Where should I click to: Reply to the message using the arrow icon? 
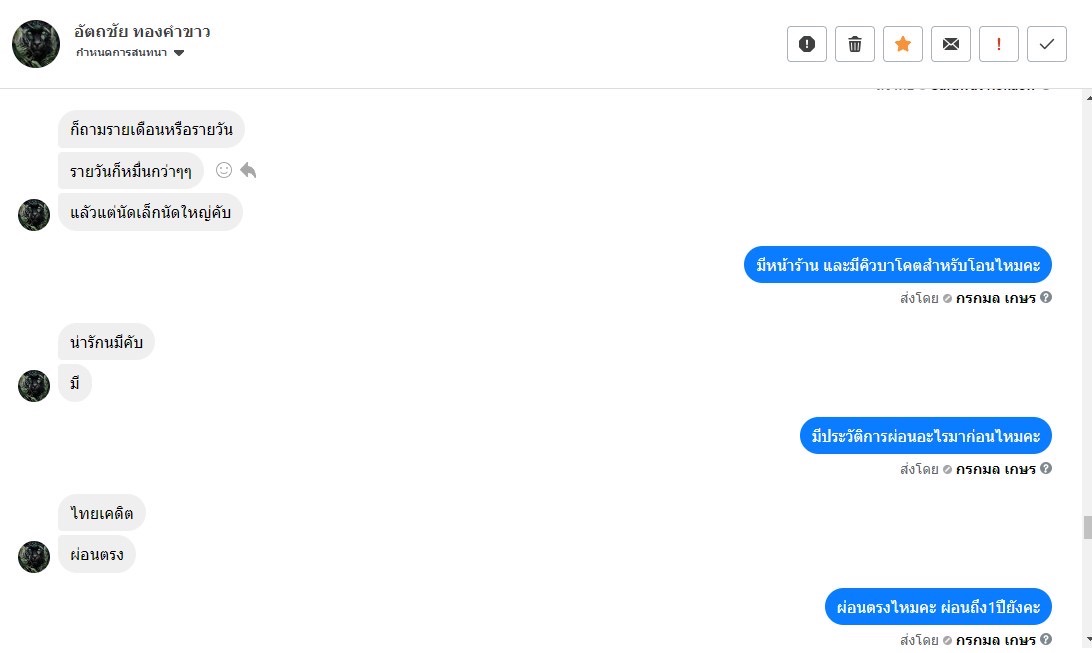[248, 171]
